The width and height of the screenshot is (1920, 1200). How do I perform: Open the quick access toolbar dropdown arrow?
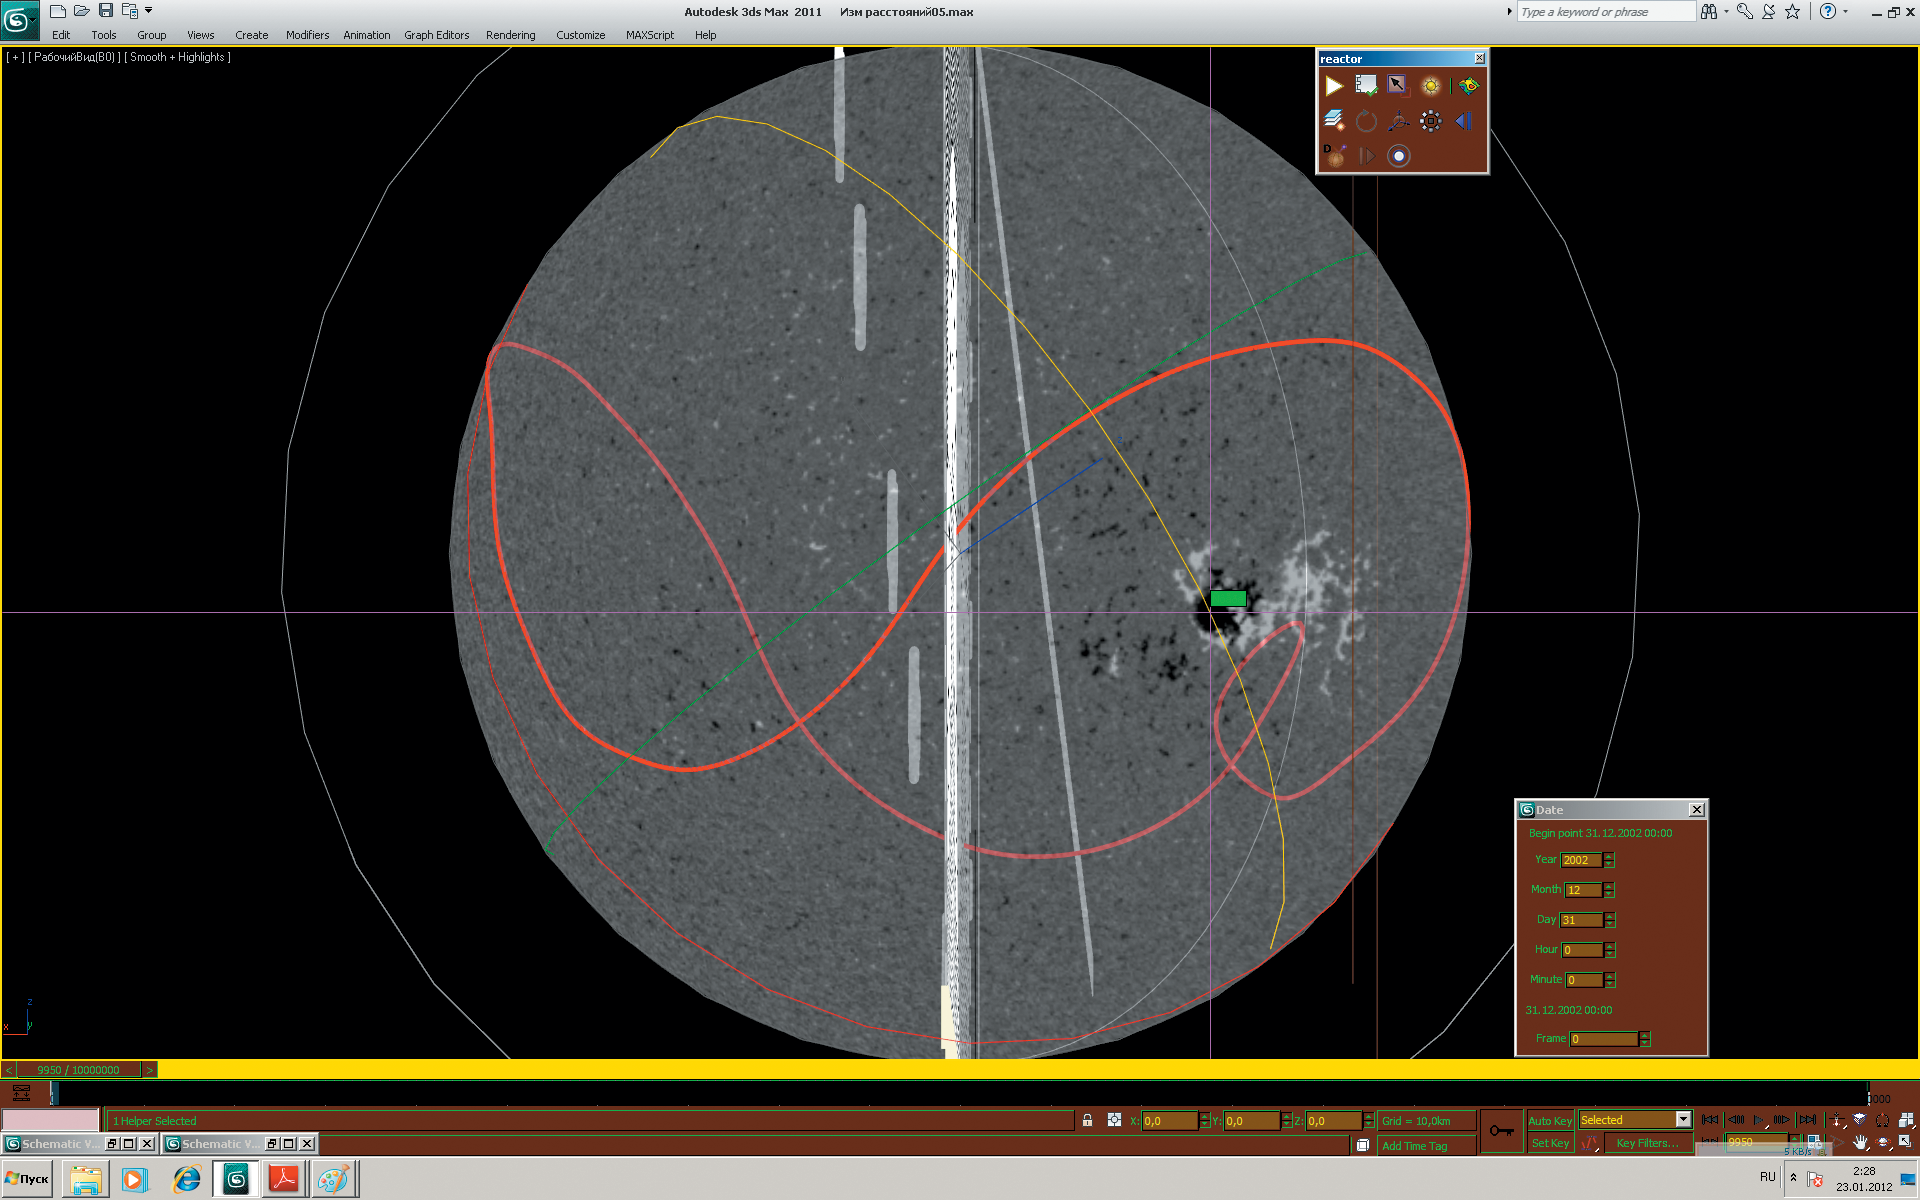click(149, 11)
